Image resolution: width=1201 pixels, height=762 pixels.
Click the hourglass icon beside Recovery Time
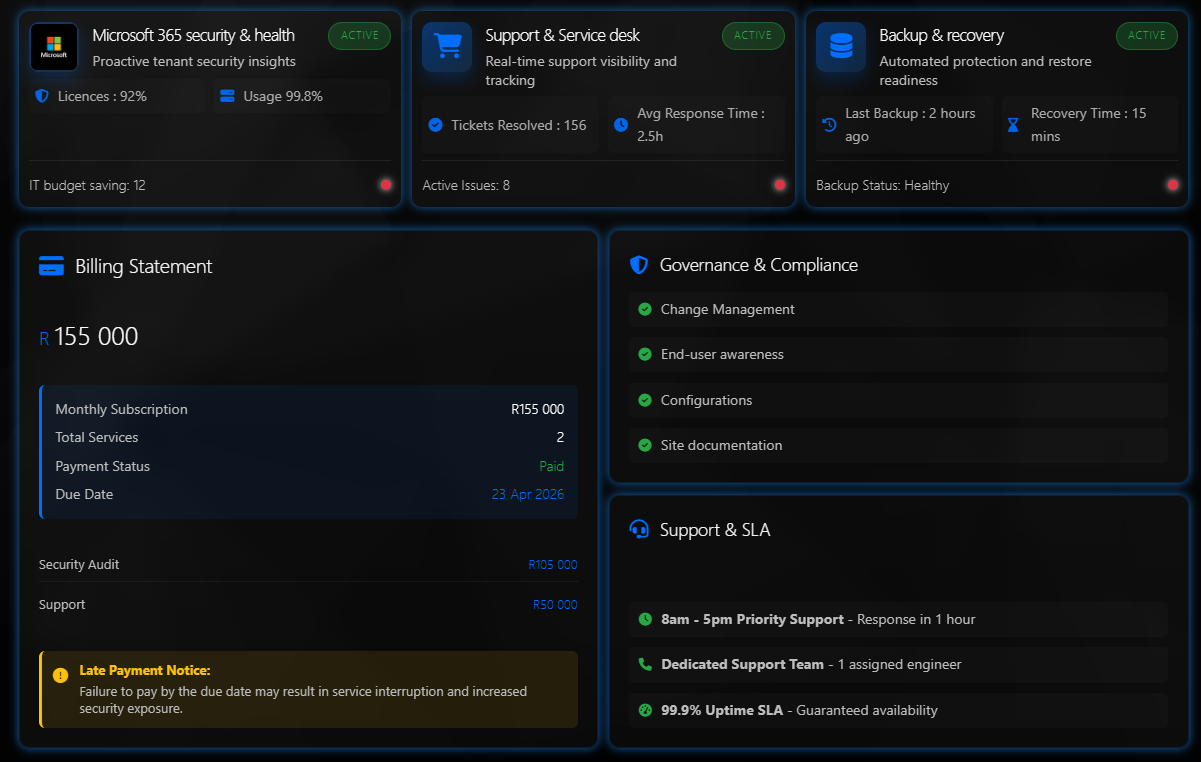click(x=1013, y=124)
